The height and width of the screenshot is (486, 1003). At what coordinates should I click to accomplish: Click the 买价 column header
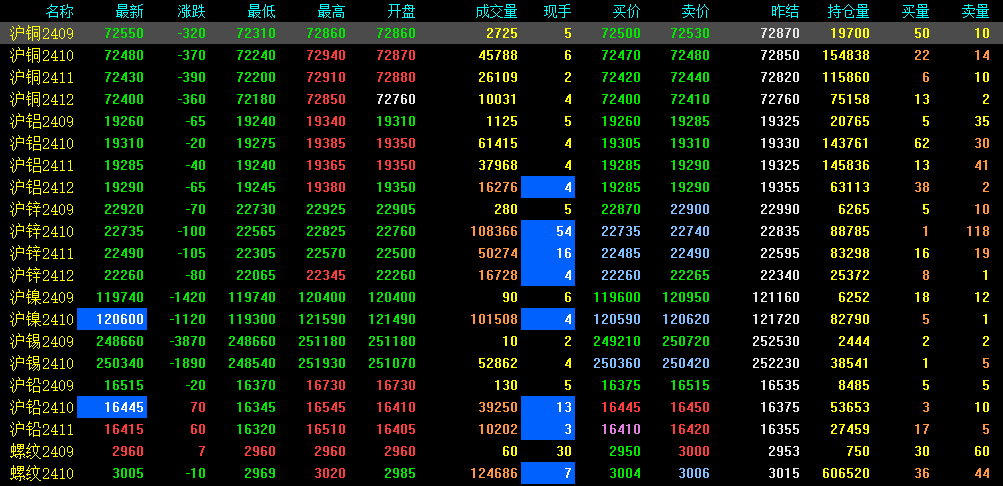click(627, 11)
